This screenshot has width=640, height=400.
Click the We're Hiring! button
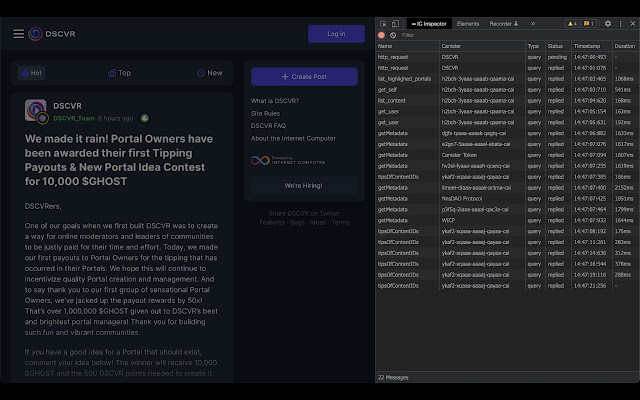pos(304,186)
